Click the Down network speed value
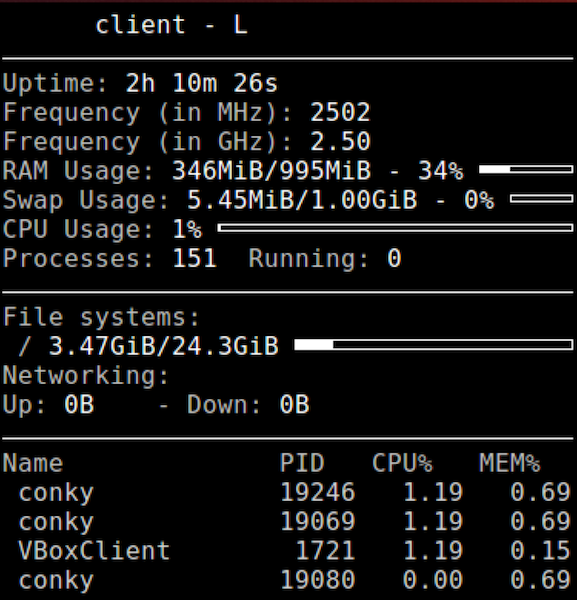 (294, 404)
